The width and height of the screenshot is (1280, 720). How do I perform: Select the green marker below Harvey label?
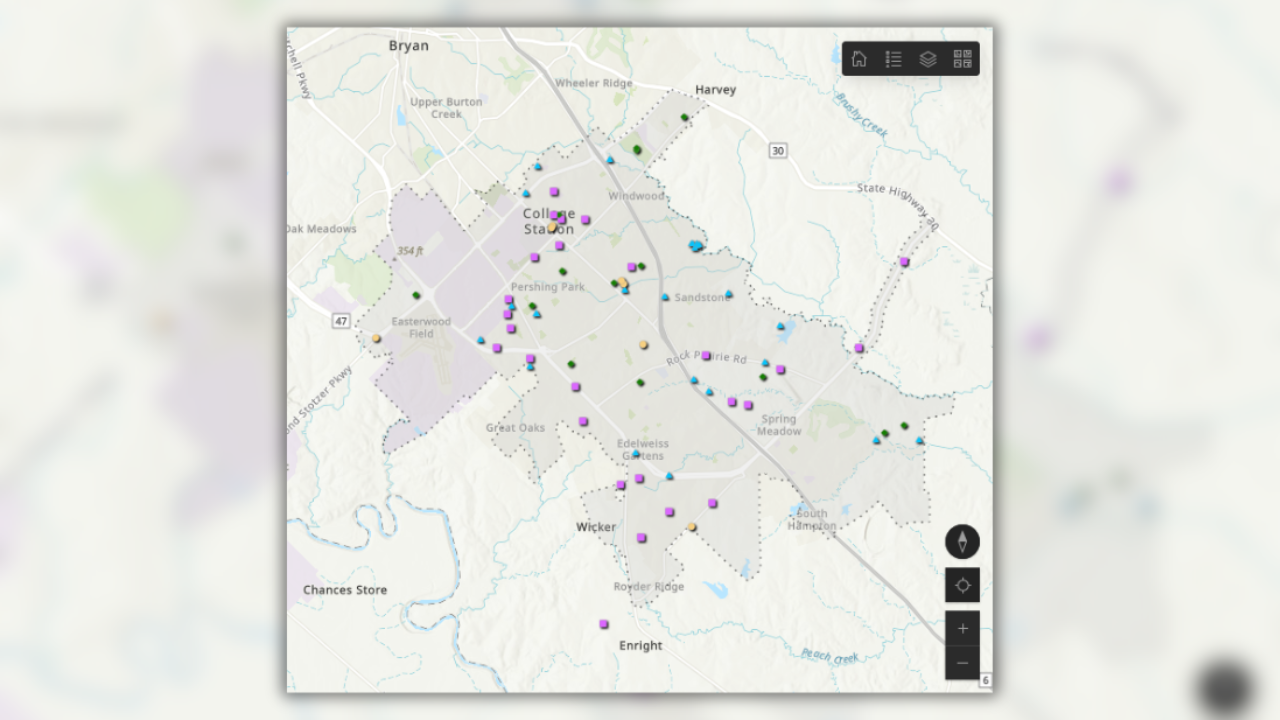685,118
